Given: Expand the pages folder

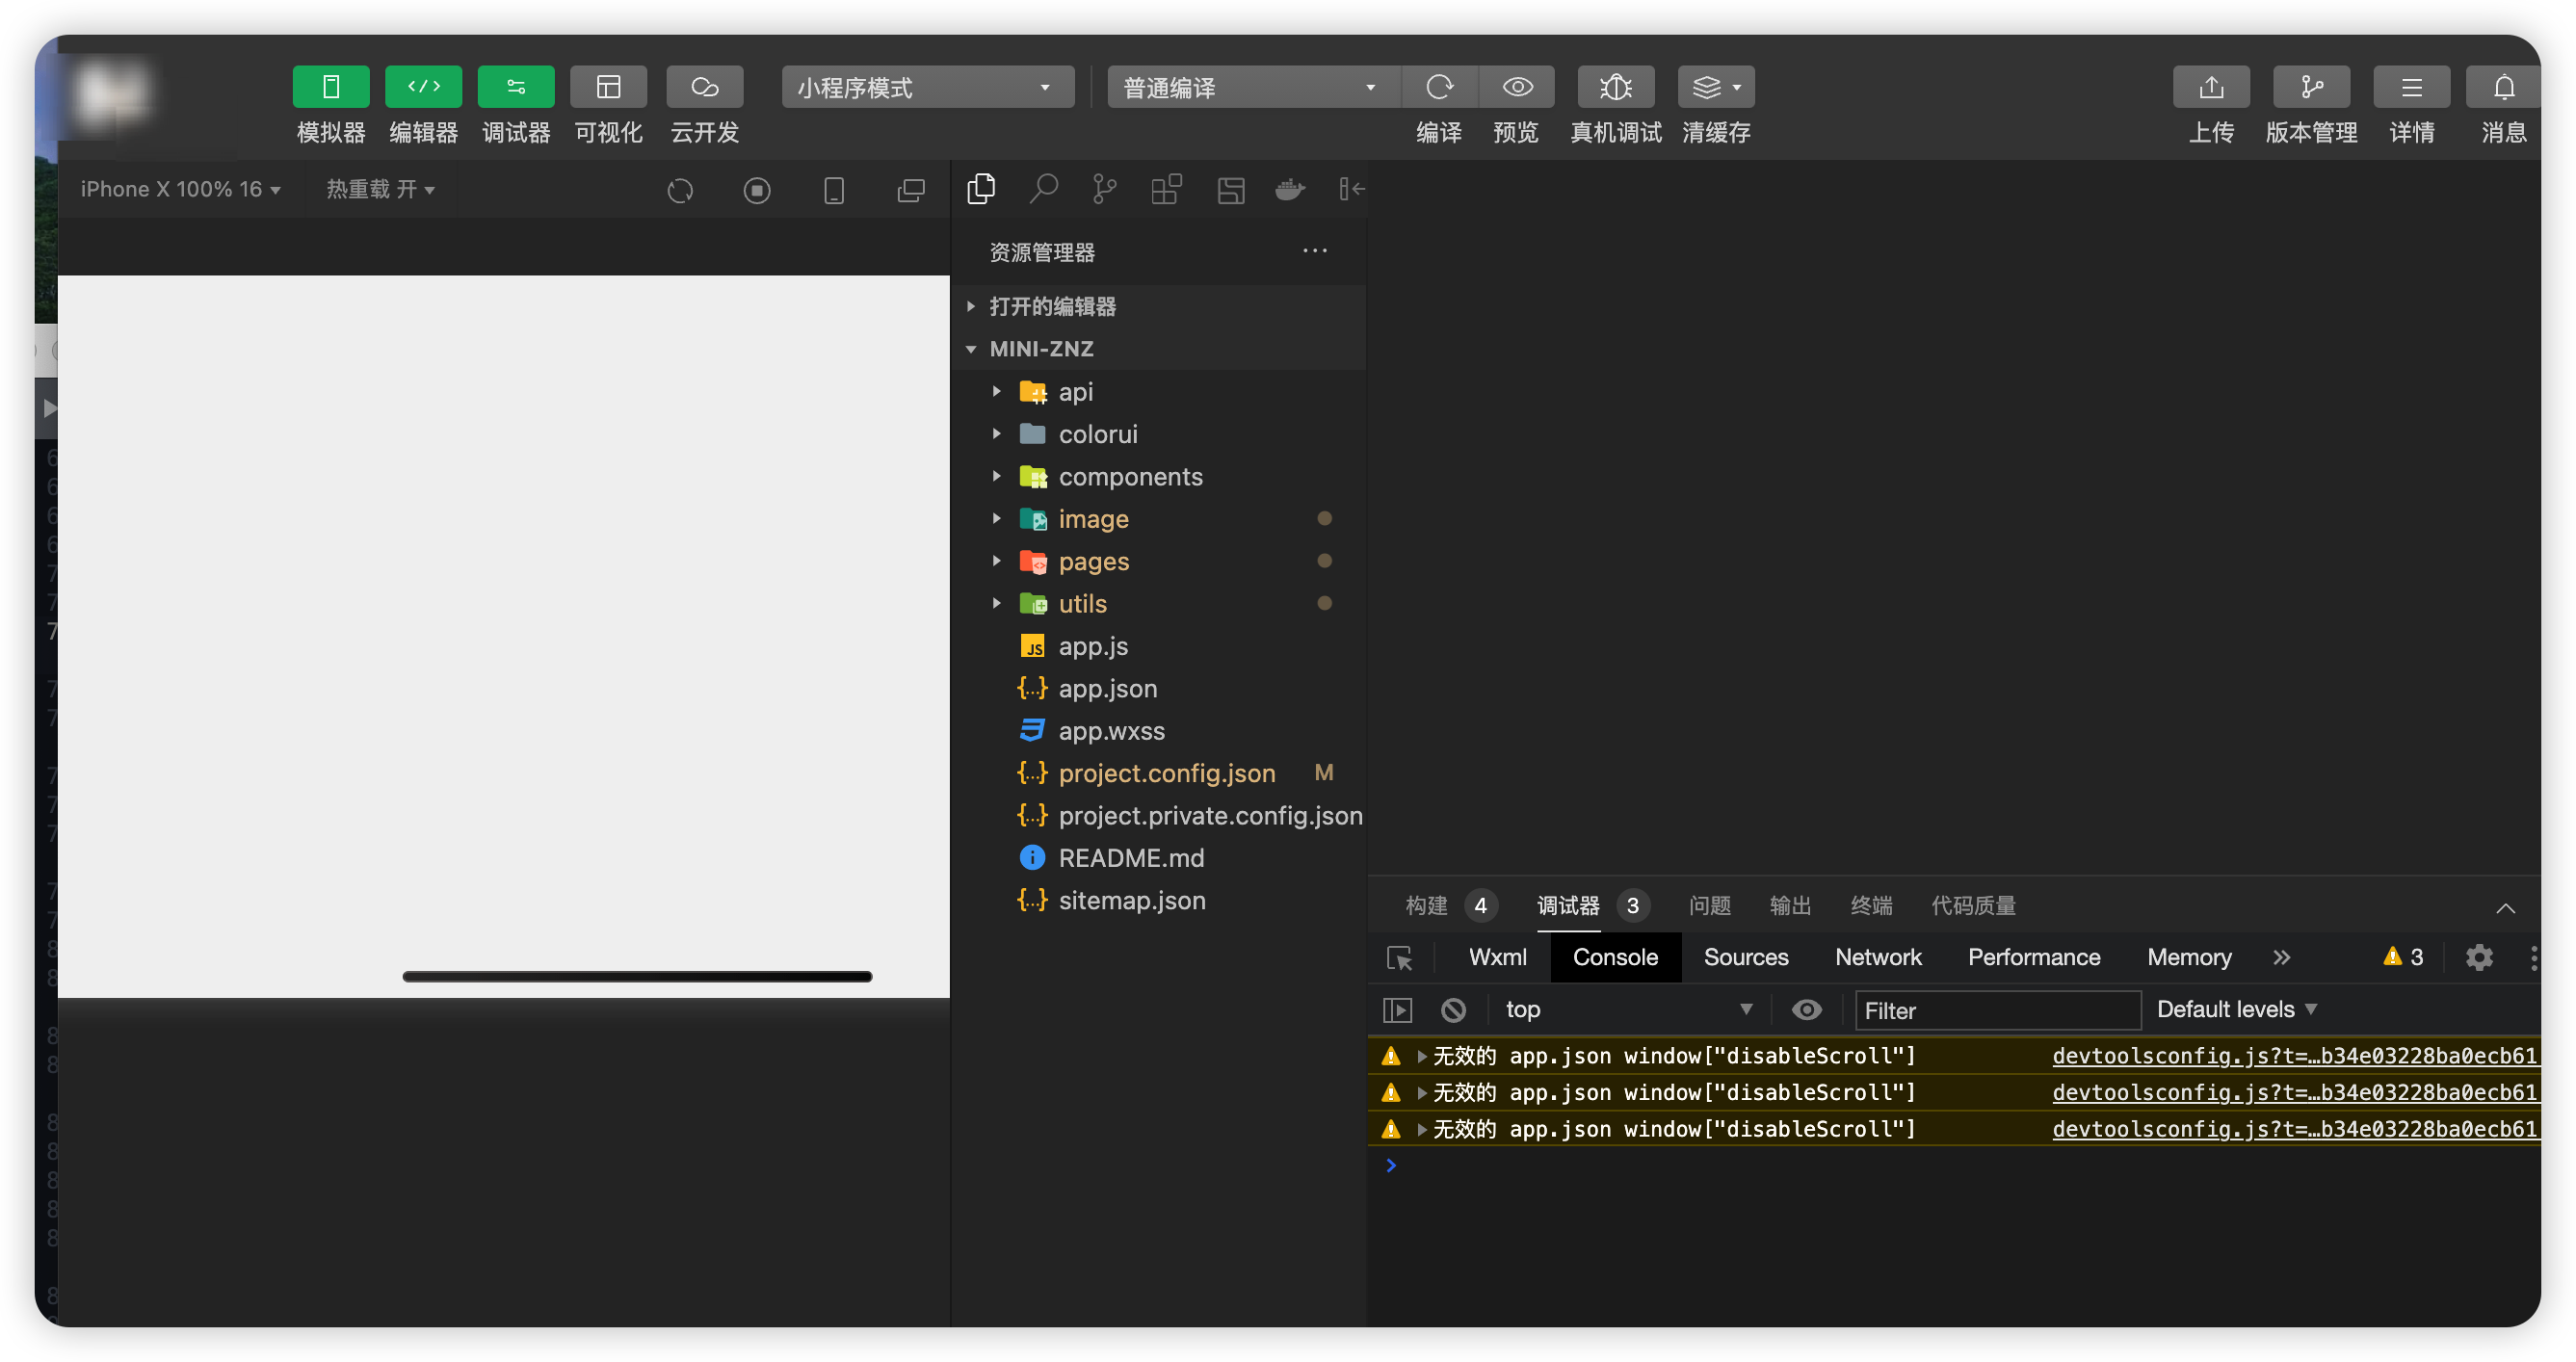Looking at the screenshot, I should tap(1093, 562).
